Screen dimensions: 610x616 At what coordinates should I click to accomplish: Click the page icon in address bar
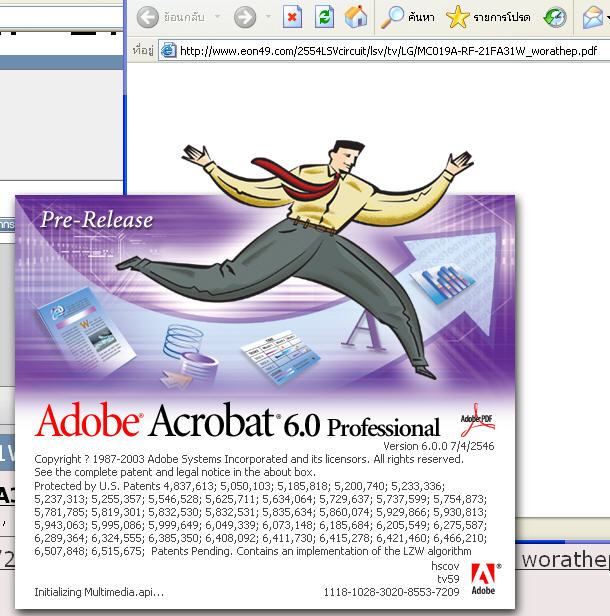169,51
